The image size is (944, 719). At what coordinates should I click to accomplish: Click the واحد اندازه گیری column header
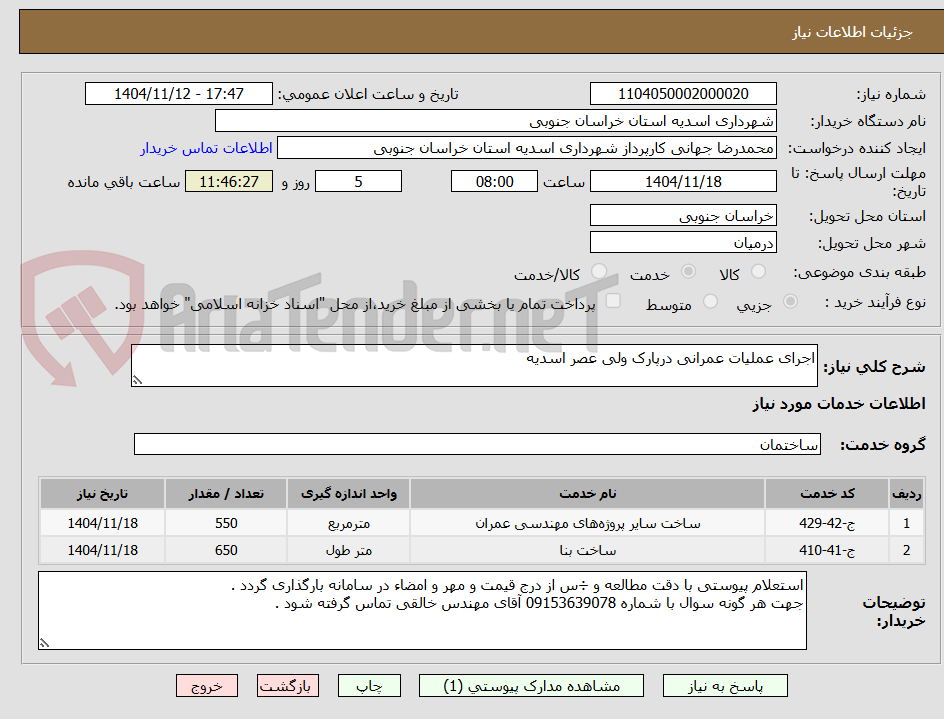(x=349, y=494)
